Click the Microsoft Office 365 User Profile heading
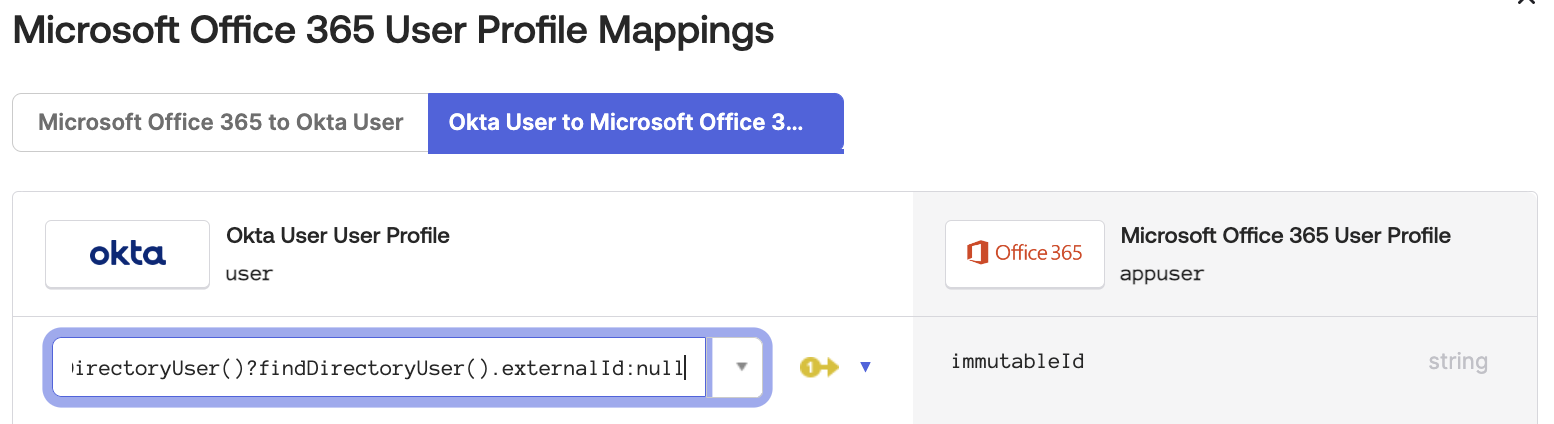Viewport: 1554px width, 424px height. point(1285,236)
